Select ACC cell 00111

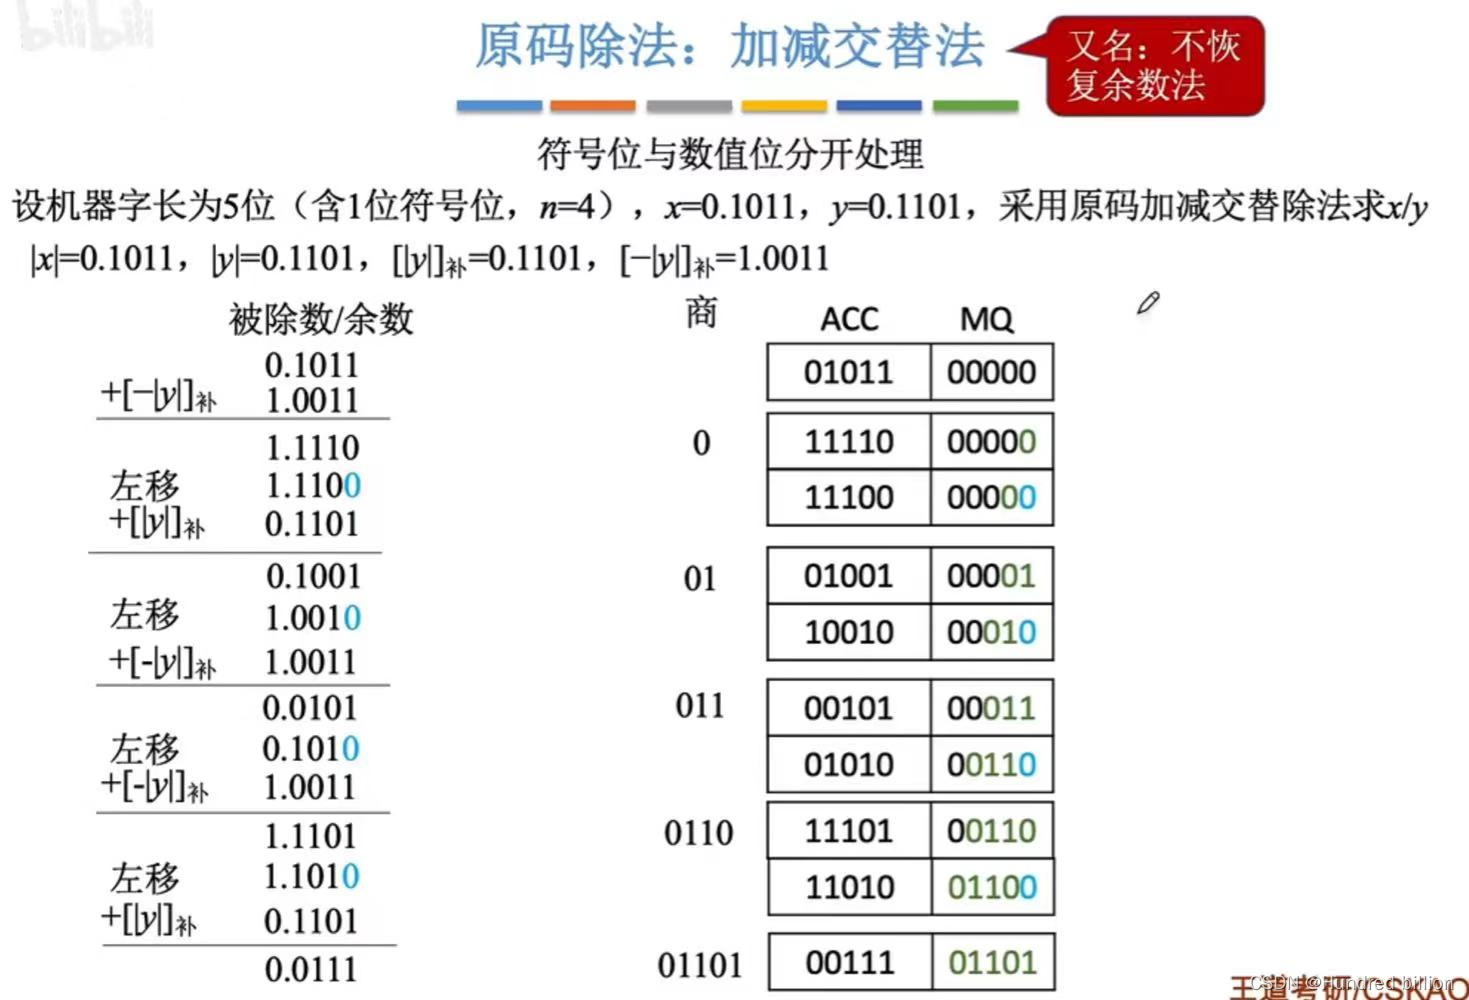(x=849, y=962)
